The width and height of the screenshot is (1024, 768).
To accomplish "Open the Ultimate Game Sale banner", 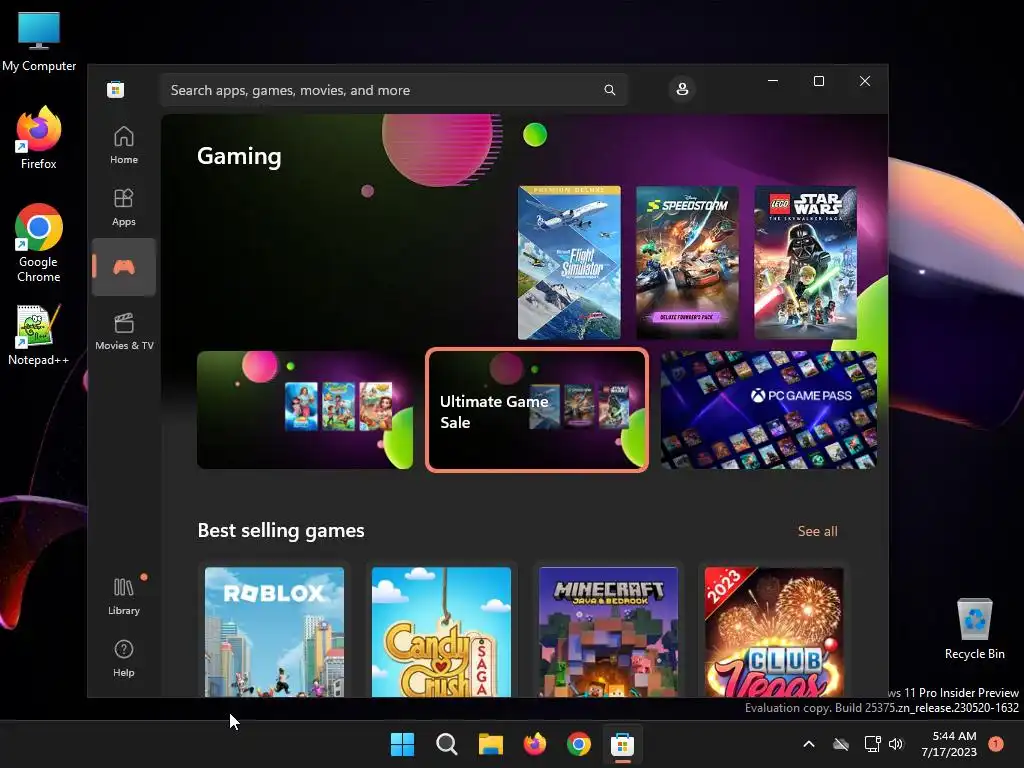I will (x=537, y=409).
